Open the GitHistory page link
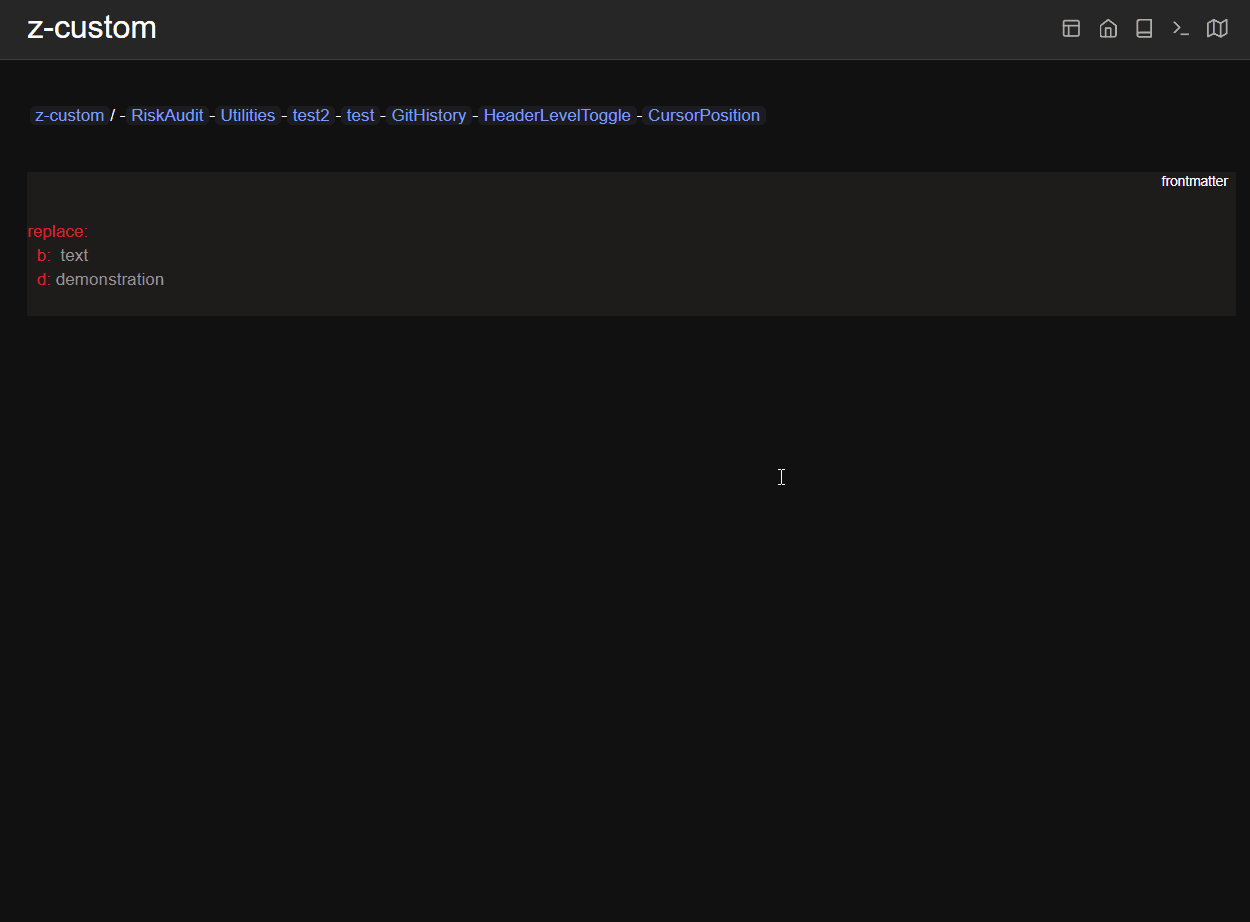 (x=428, y=116)
